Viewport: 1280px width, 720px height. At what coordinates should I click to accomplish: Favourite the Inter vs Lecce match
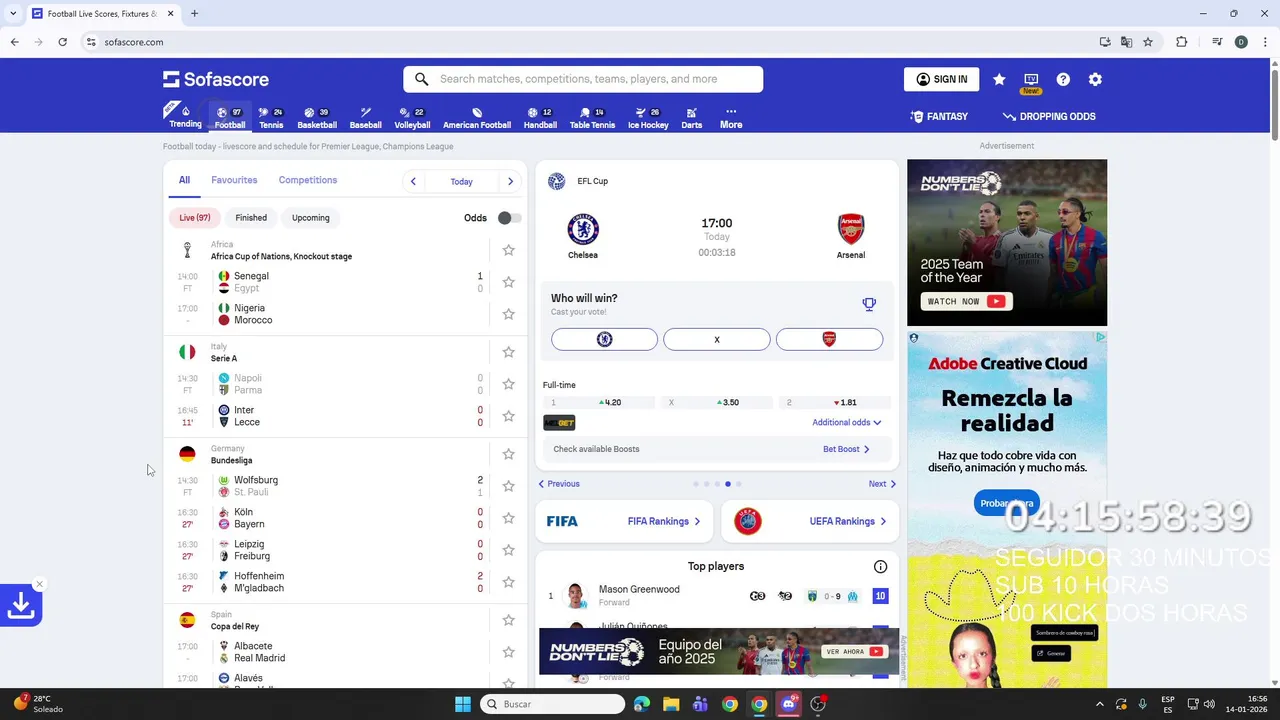(x=508, y=416)
